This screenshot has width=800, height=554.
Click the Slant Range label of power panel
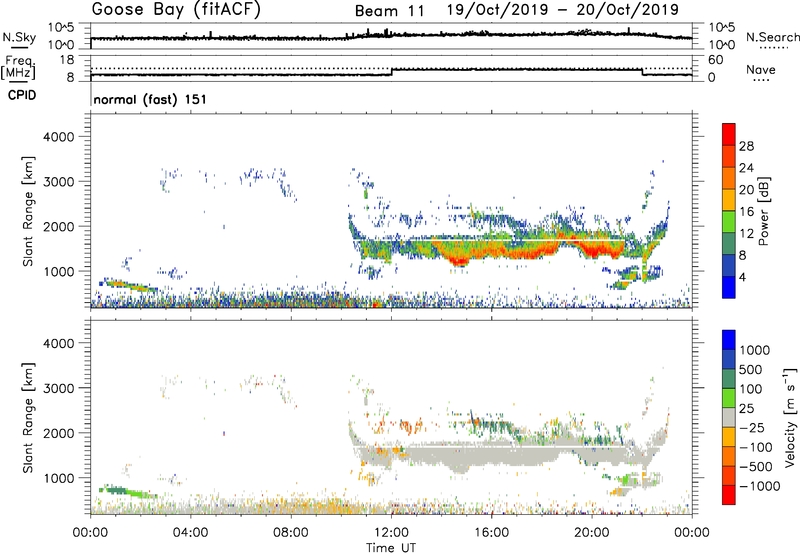28,211
